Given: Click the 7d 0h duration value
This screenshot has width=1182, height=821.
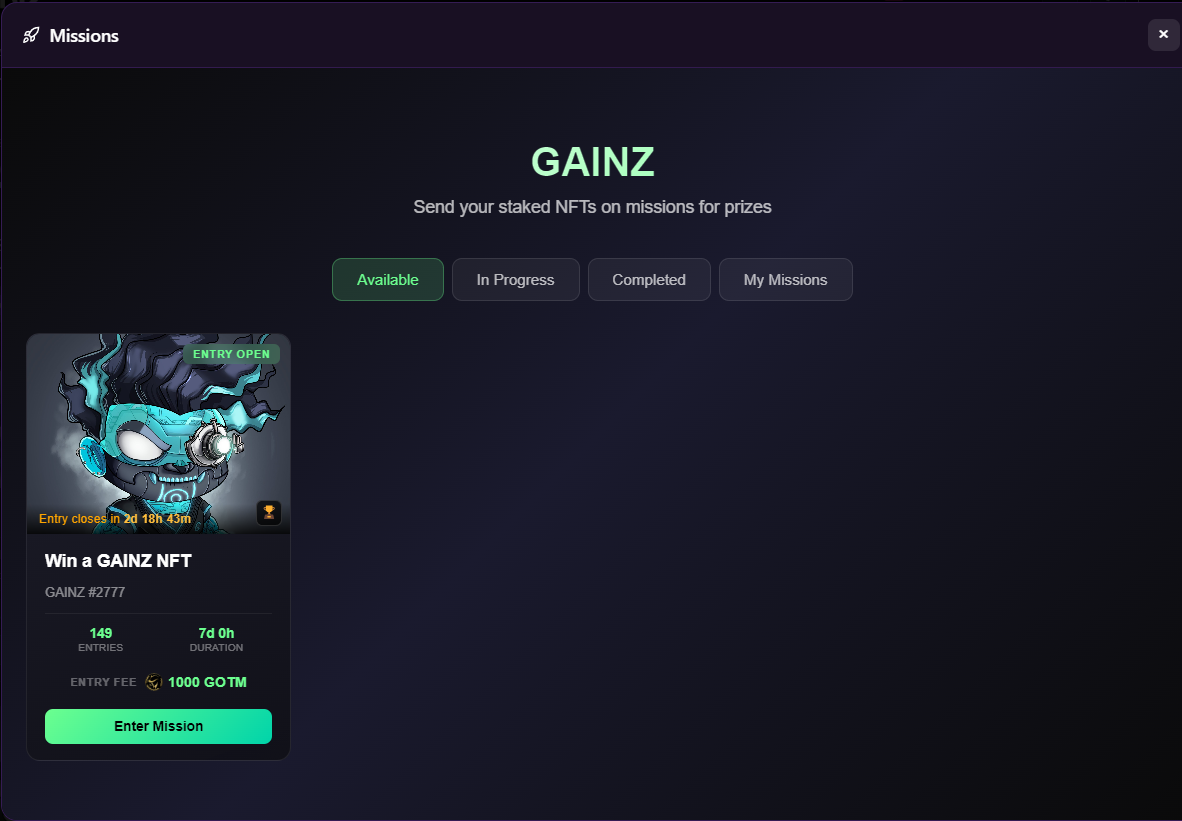Looking at the screenshot, I should click(216, 633).
